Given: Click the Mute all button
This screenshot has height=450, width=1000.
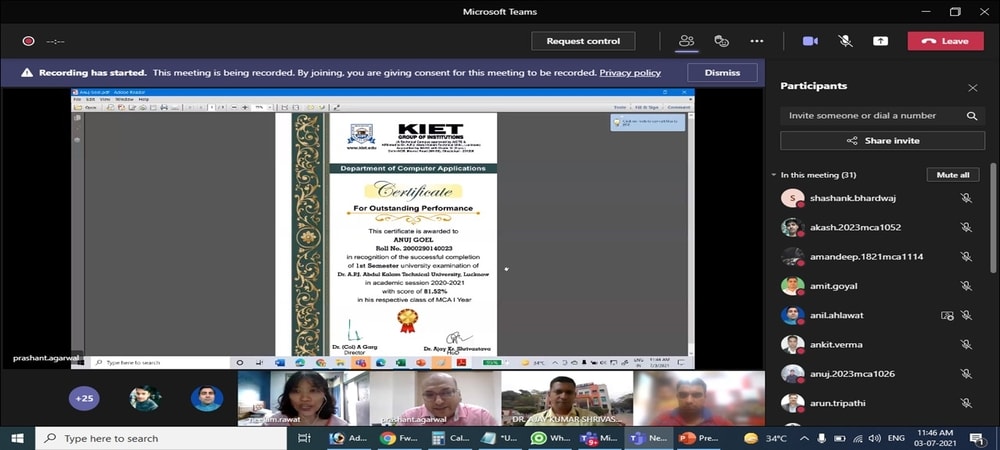Looking at the screenshot, I should click(x=952, y=175).
